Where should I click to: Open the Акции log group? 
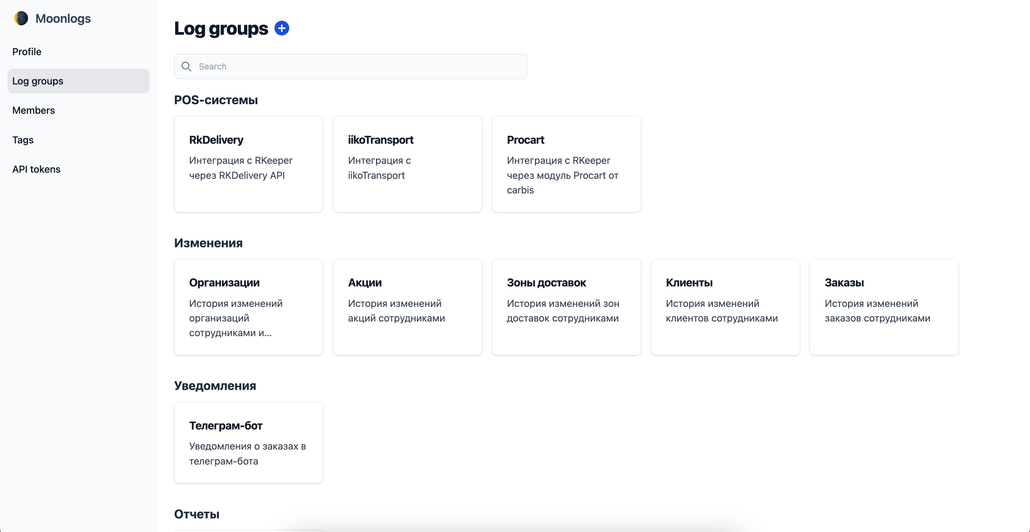pyautogui.click(x=407, y=307)
